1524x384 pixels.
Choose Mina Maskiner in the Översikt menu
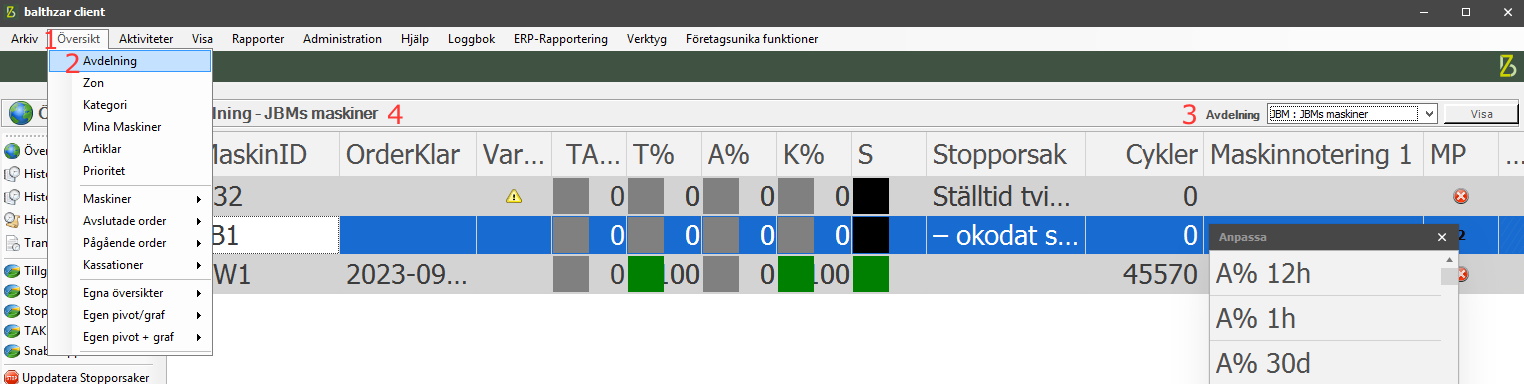click(130, 127)
